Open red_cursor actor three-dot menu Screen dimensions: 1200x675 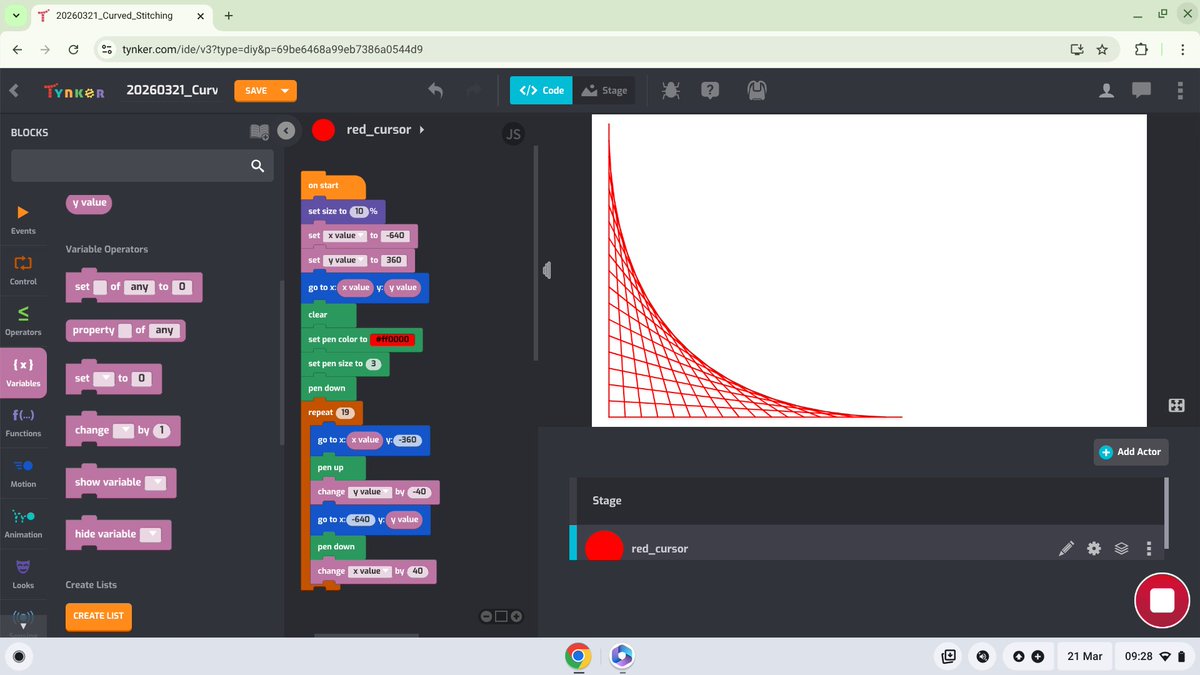click(1149, 548)
